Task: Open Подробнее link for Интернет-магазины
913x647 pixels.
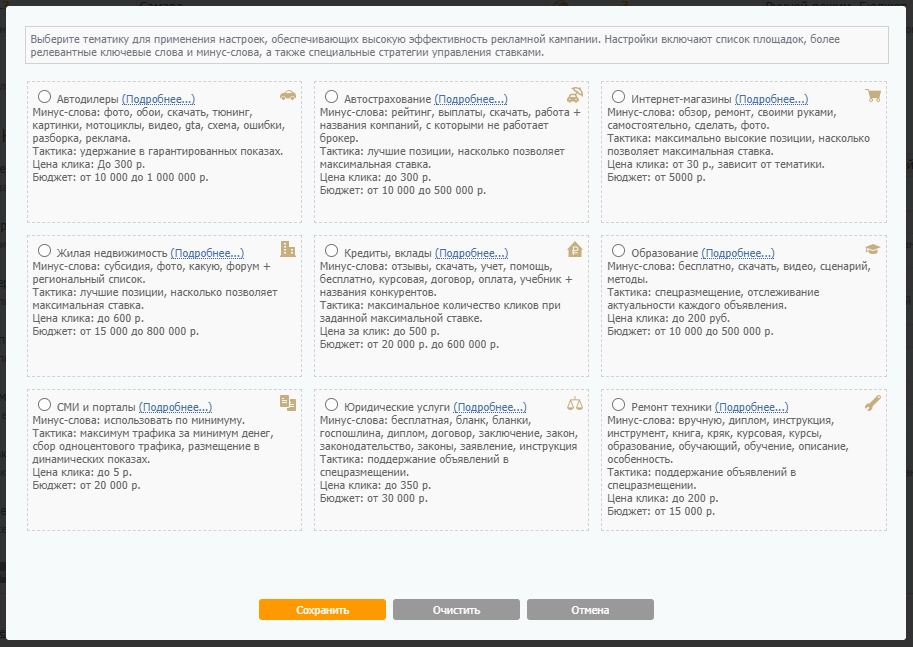Action: tap(771, 100)
